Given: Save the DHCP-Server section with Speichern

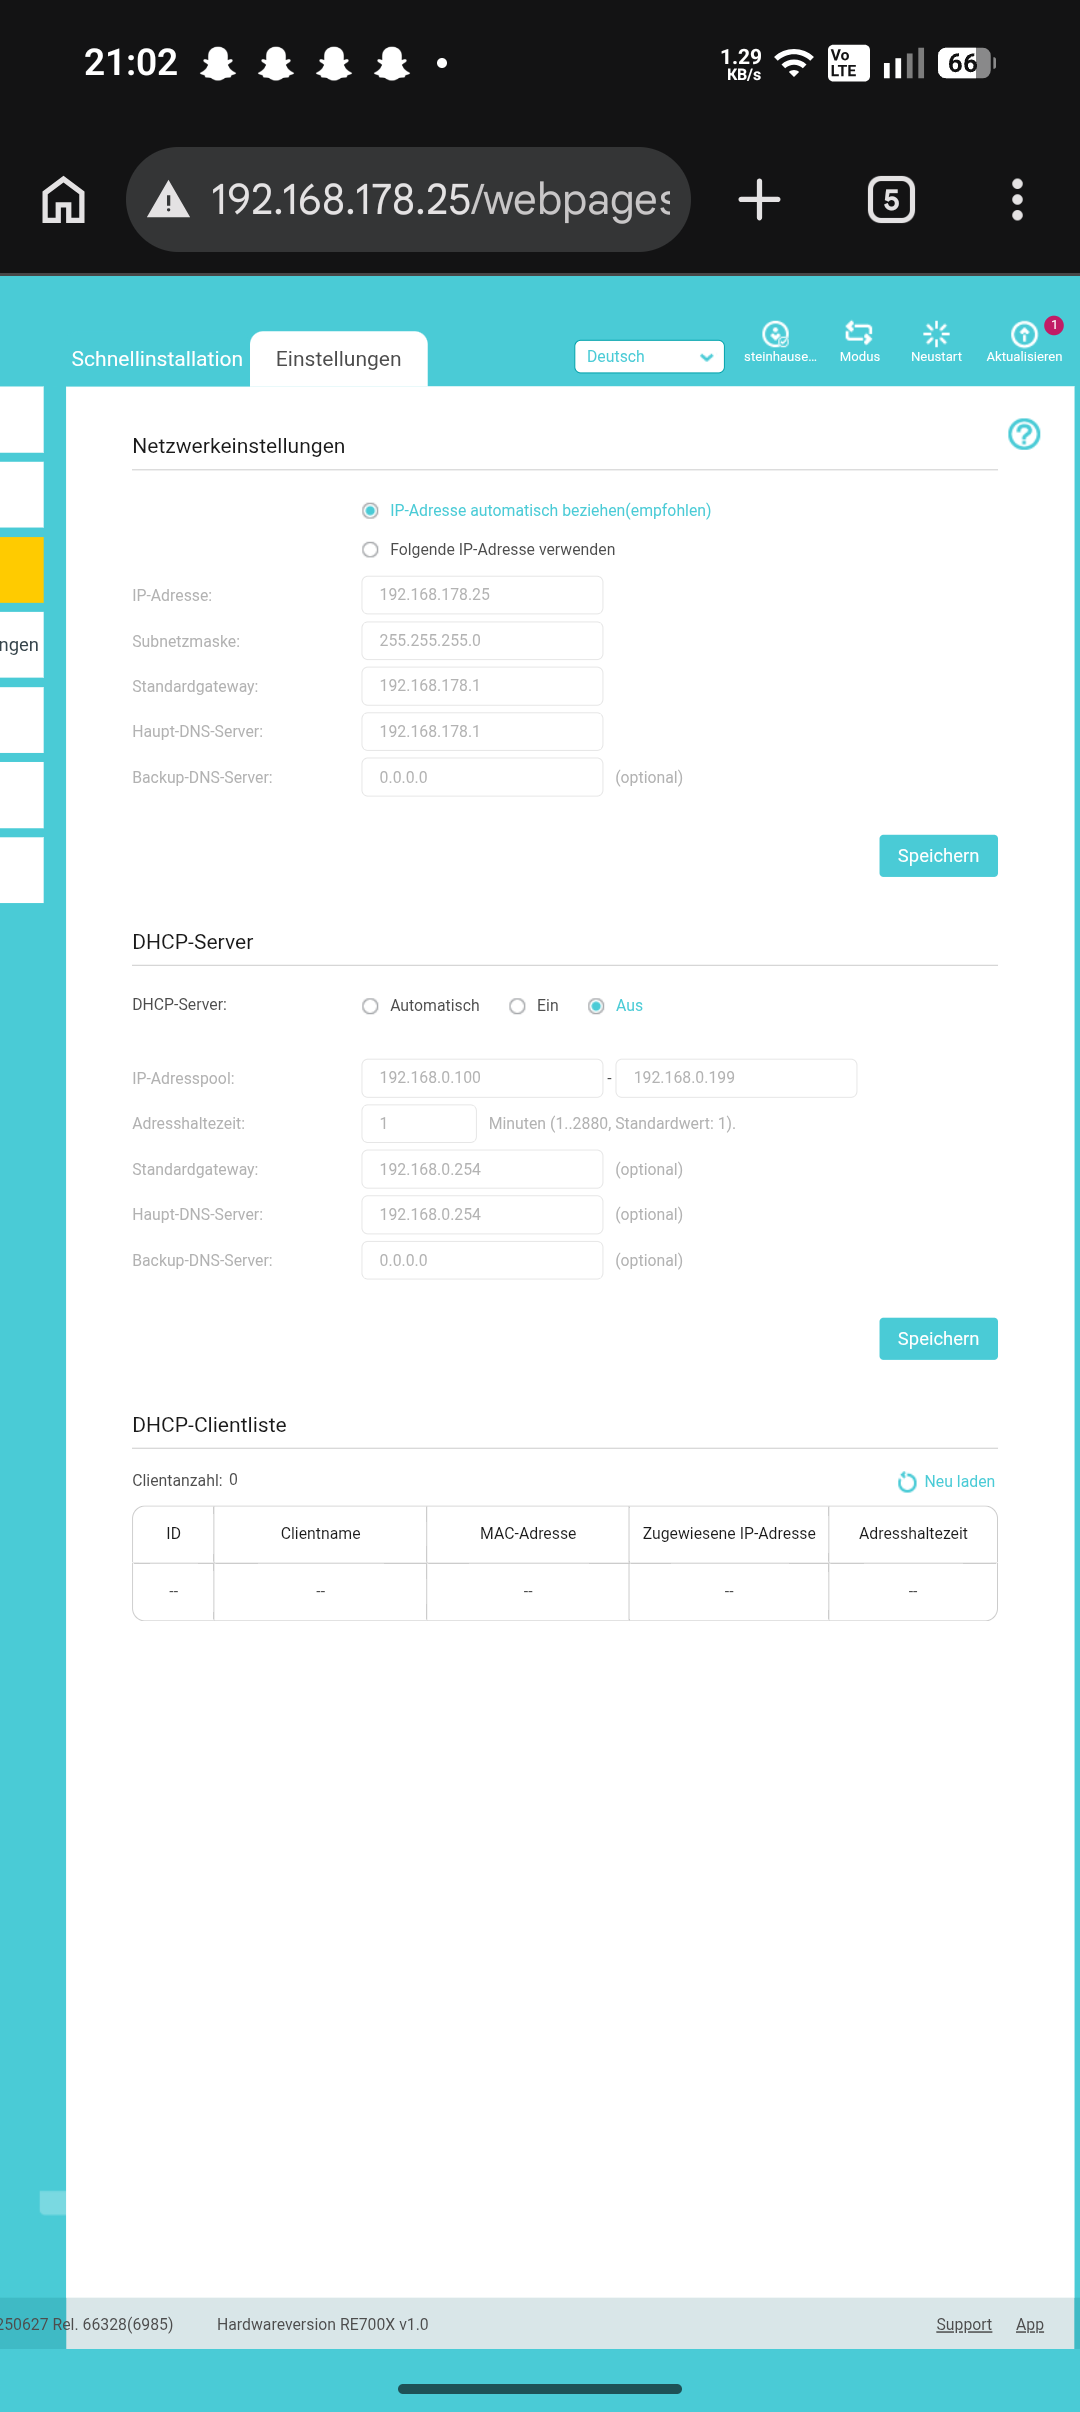Looking at the screenshot, I should pos(938,1339).
